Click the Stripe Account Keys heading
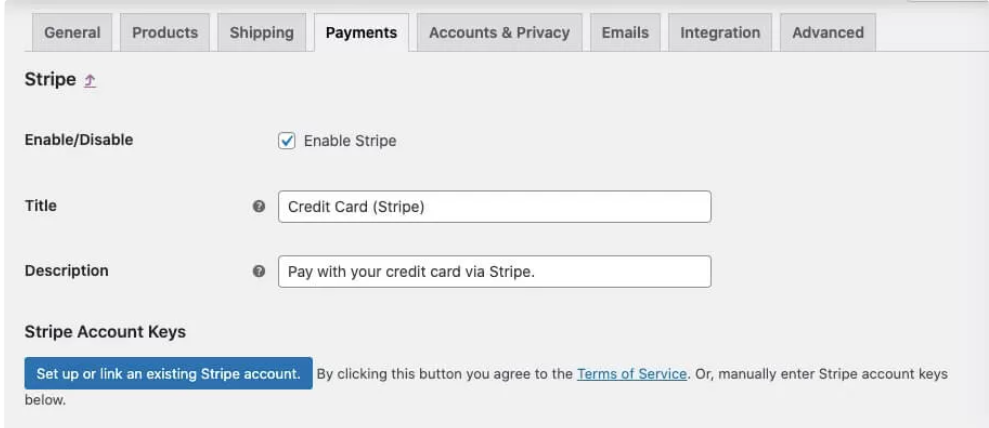The width and height of the screenshot is (989, 428). point(105,331)
